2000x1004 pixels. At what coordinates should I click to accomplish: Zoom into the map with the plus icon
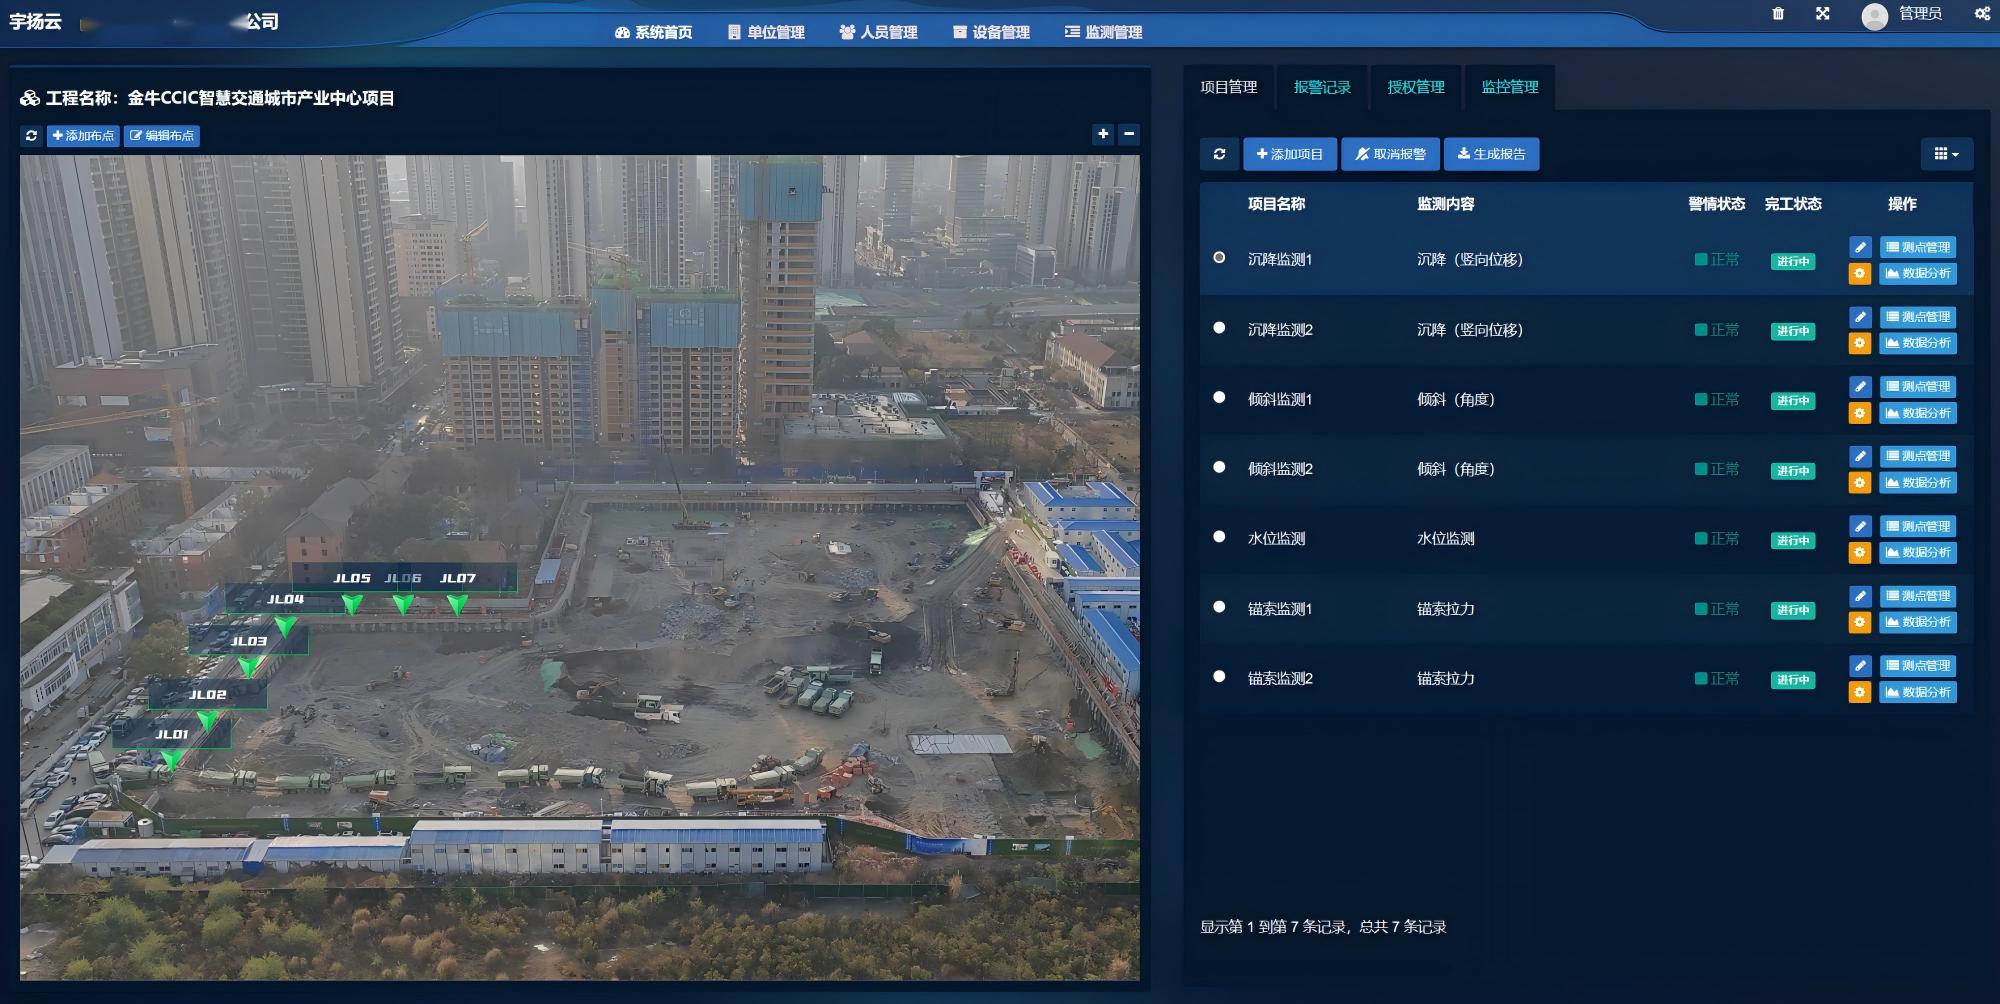coord(1103,133)
